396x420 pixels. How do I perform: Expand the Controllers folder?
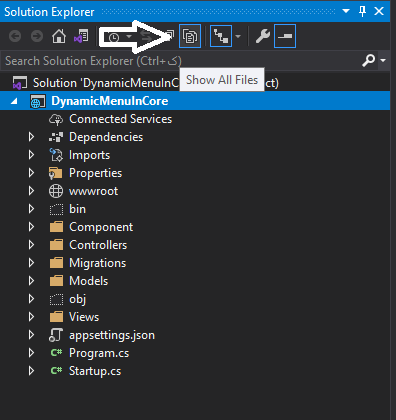pos(31,245)
